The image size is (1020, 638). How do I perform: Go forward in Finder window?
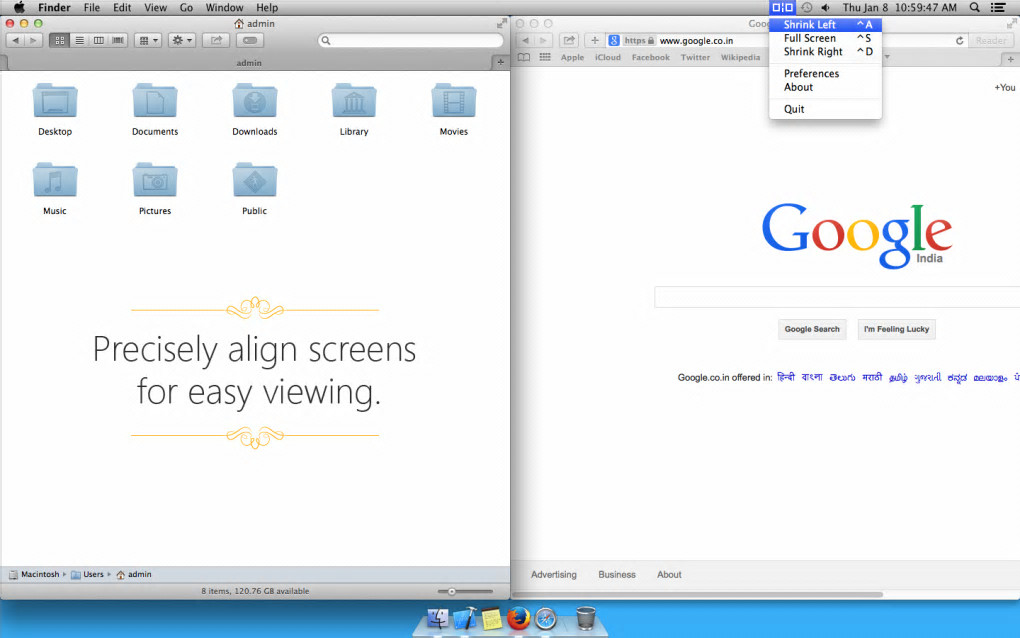coord(33,40)
